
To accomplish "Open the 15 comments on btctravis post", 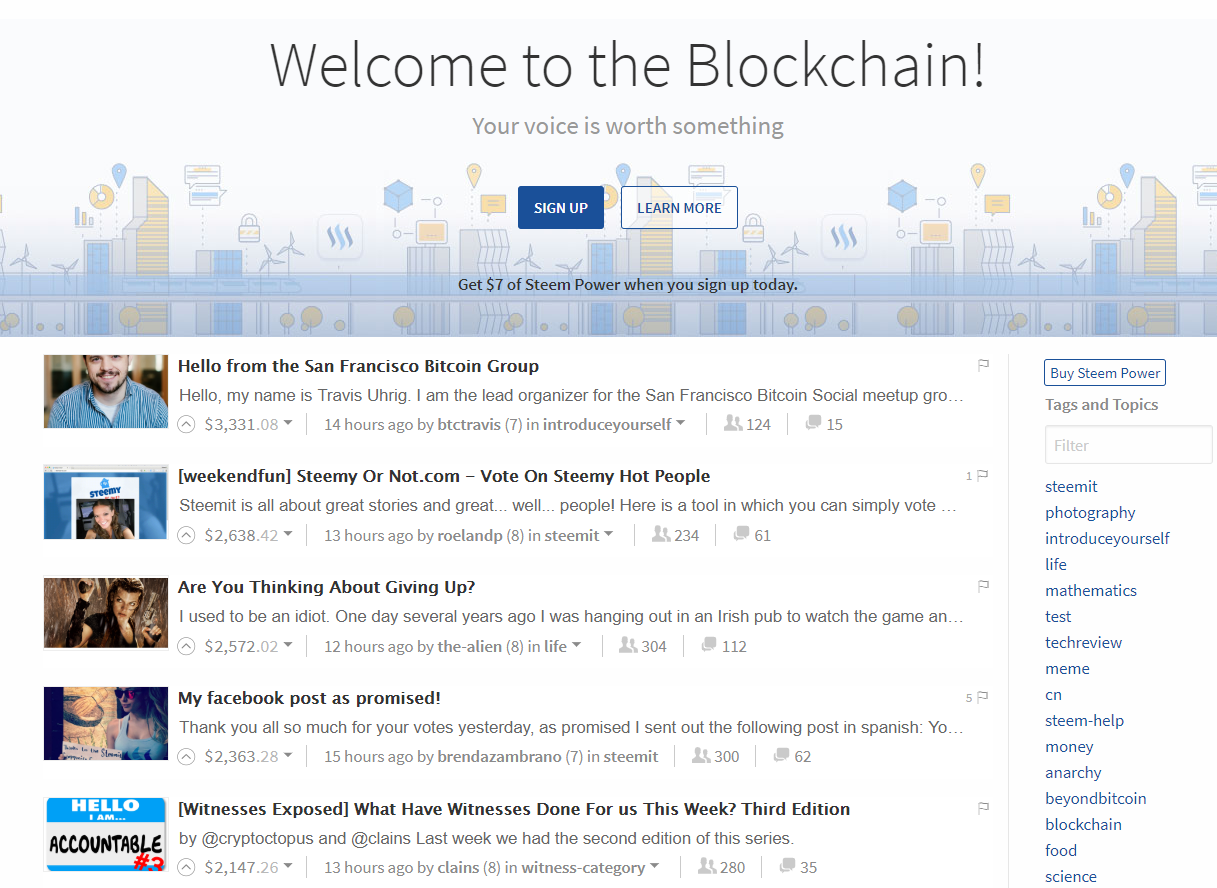I will (x=824, y=424).
